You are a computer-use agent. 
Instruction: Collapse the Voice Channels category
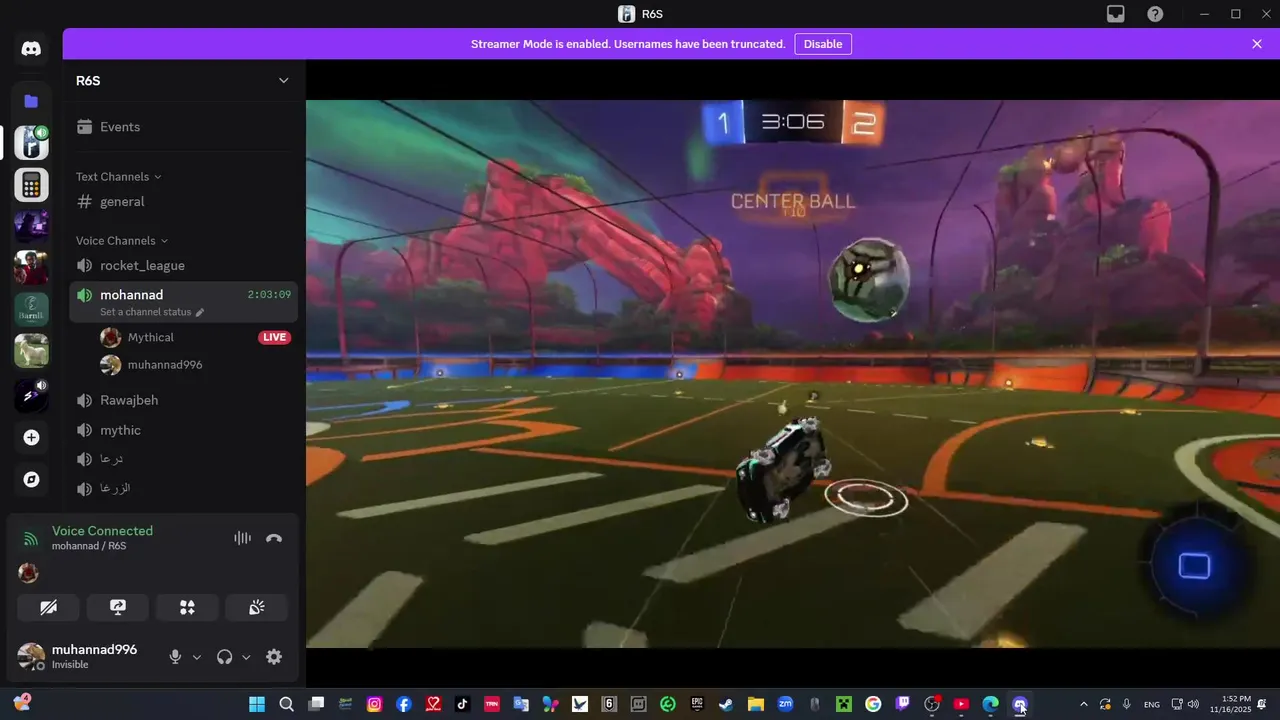pyautogui.click(x=122, y=241)
